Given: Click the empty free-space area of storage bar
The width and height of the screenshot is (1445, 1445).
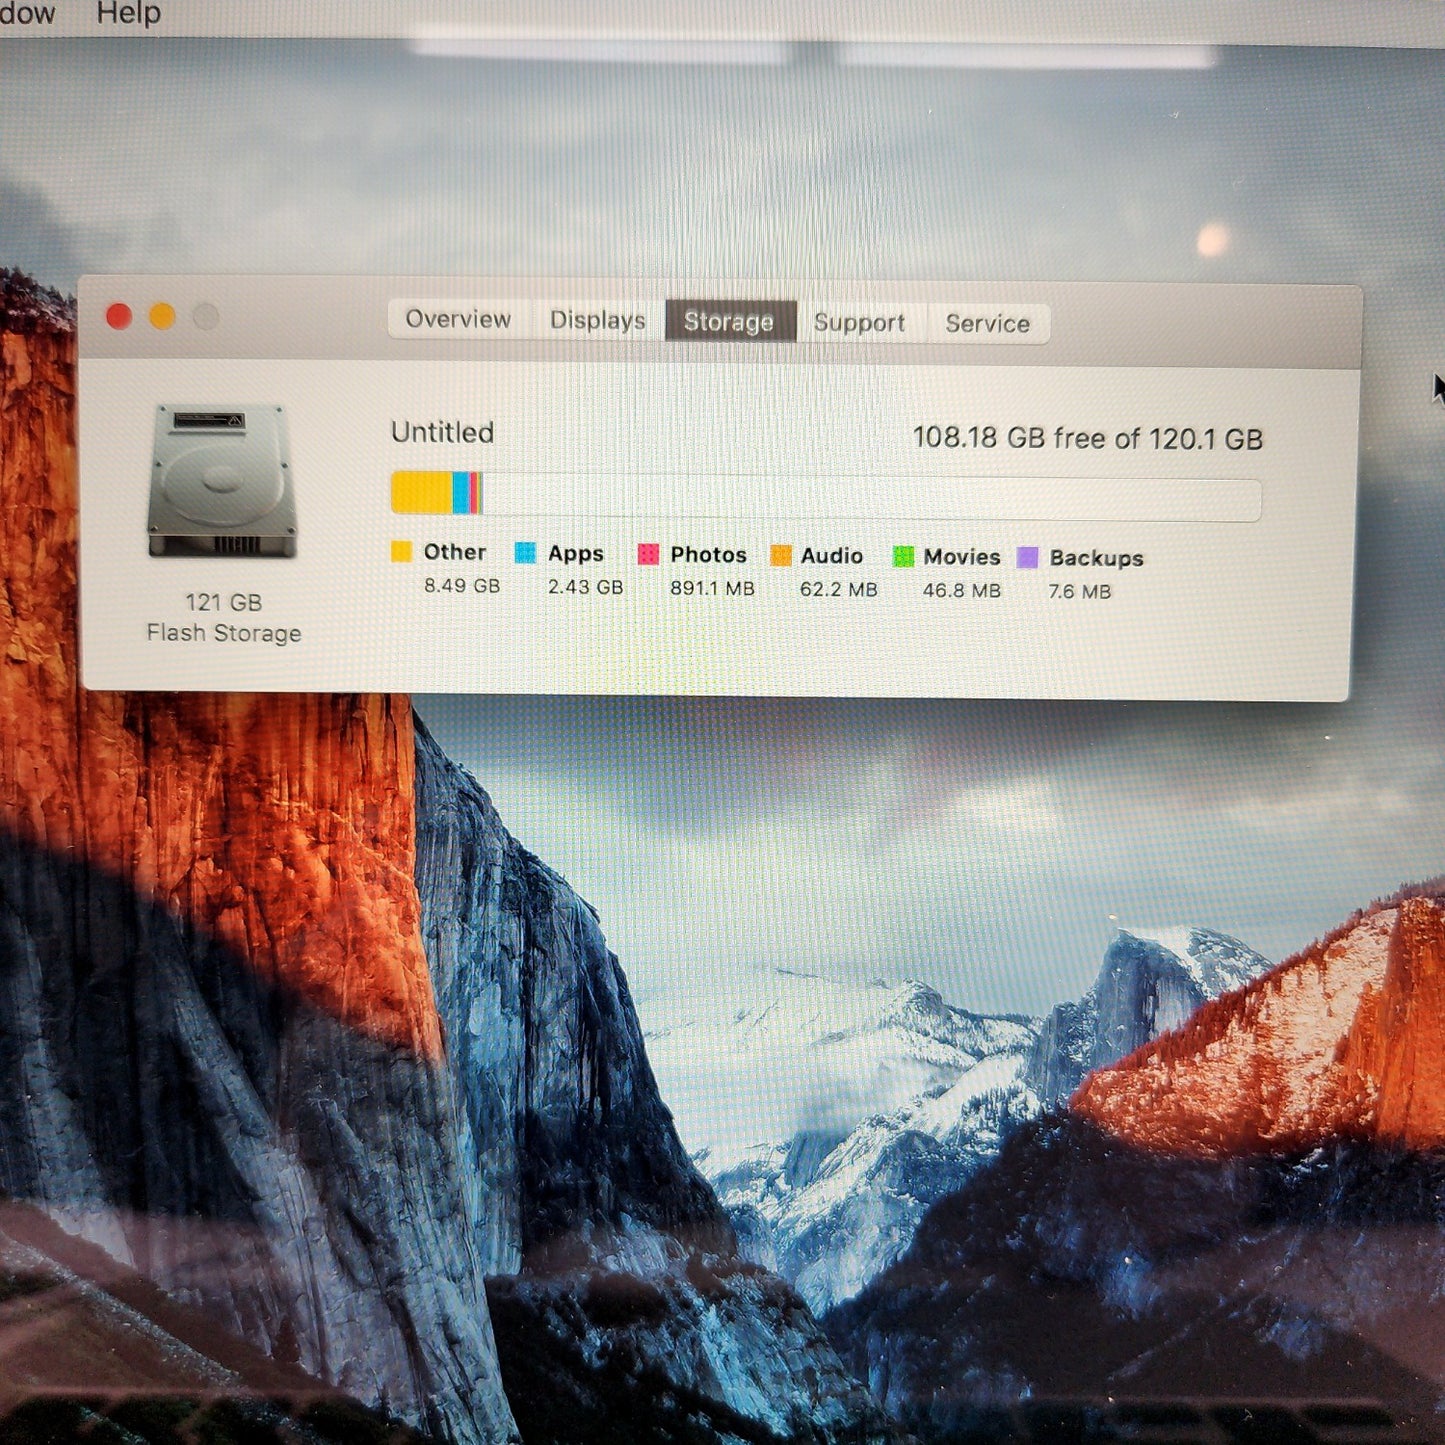Looking at the screenshot, I should [870, 498].
